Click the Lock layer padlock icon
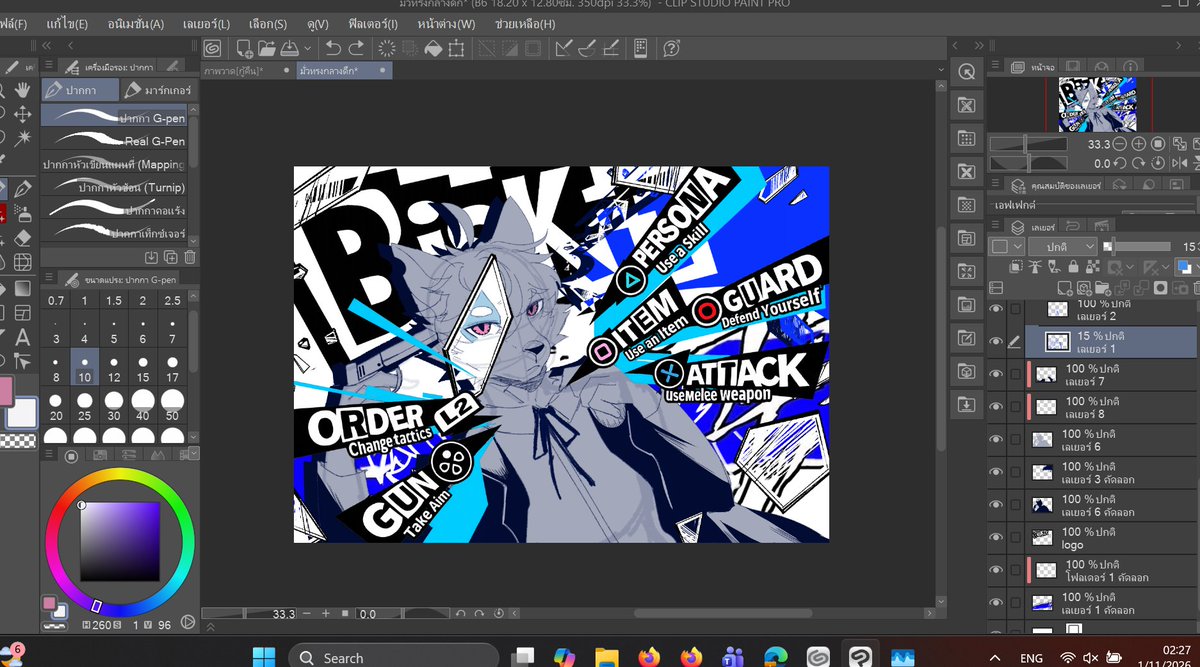 click(x=1073, y=267)
